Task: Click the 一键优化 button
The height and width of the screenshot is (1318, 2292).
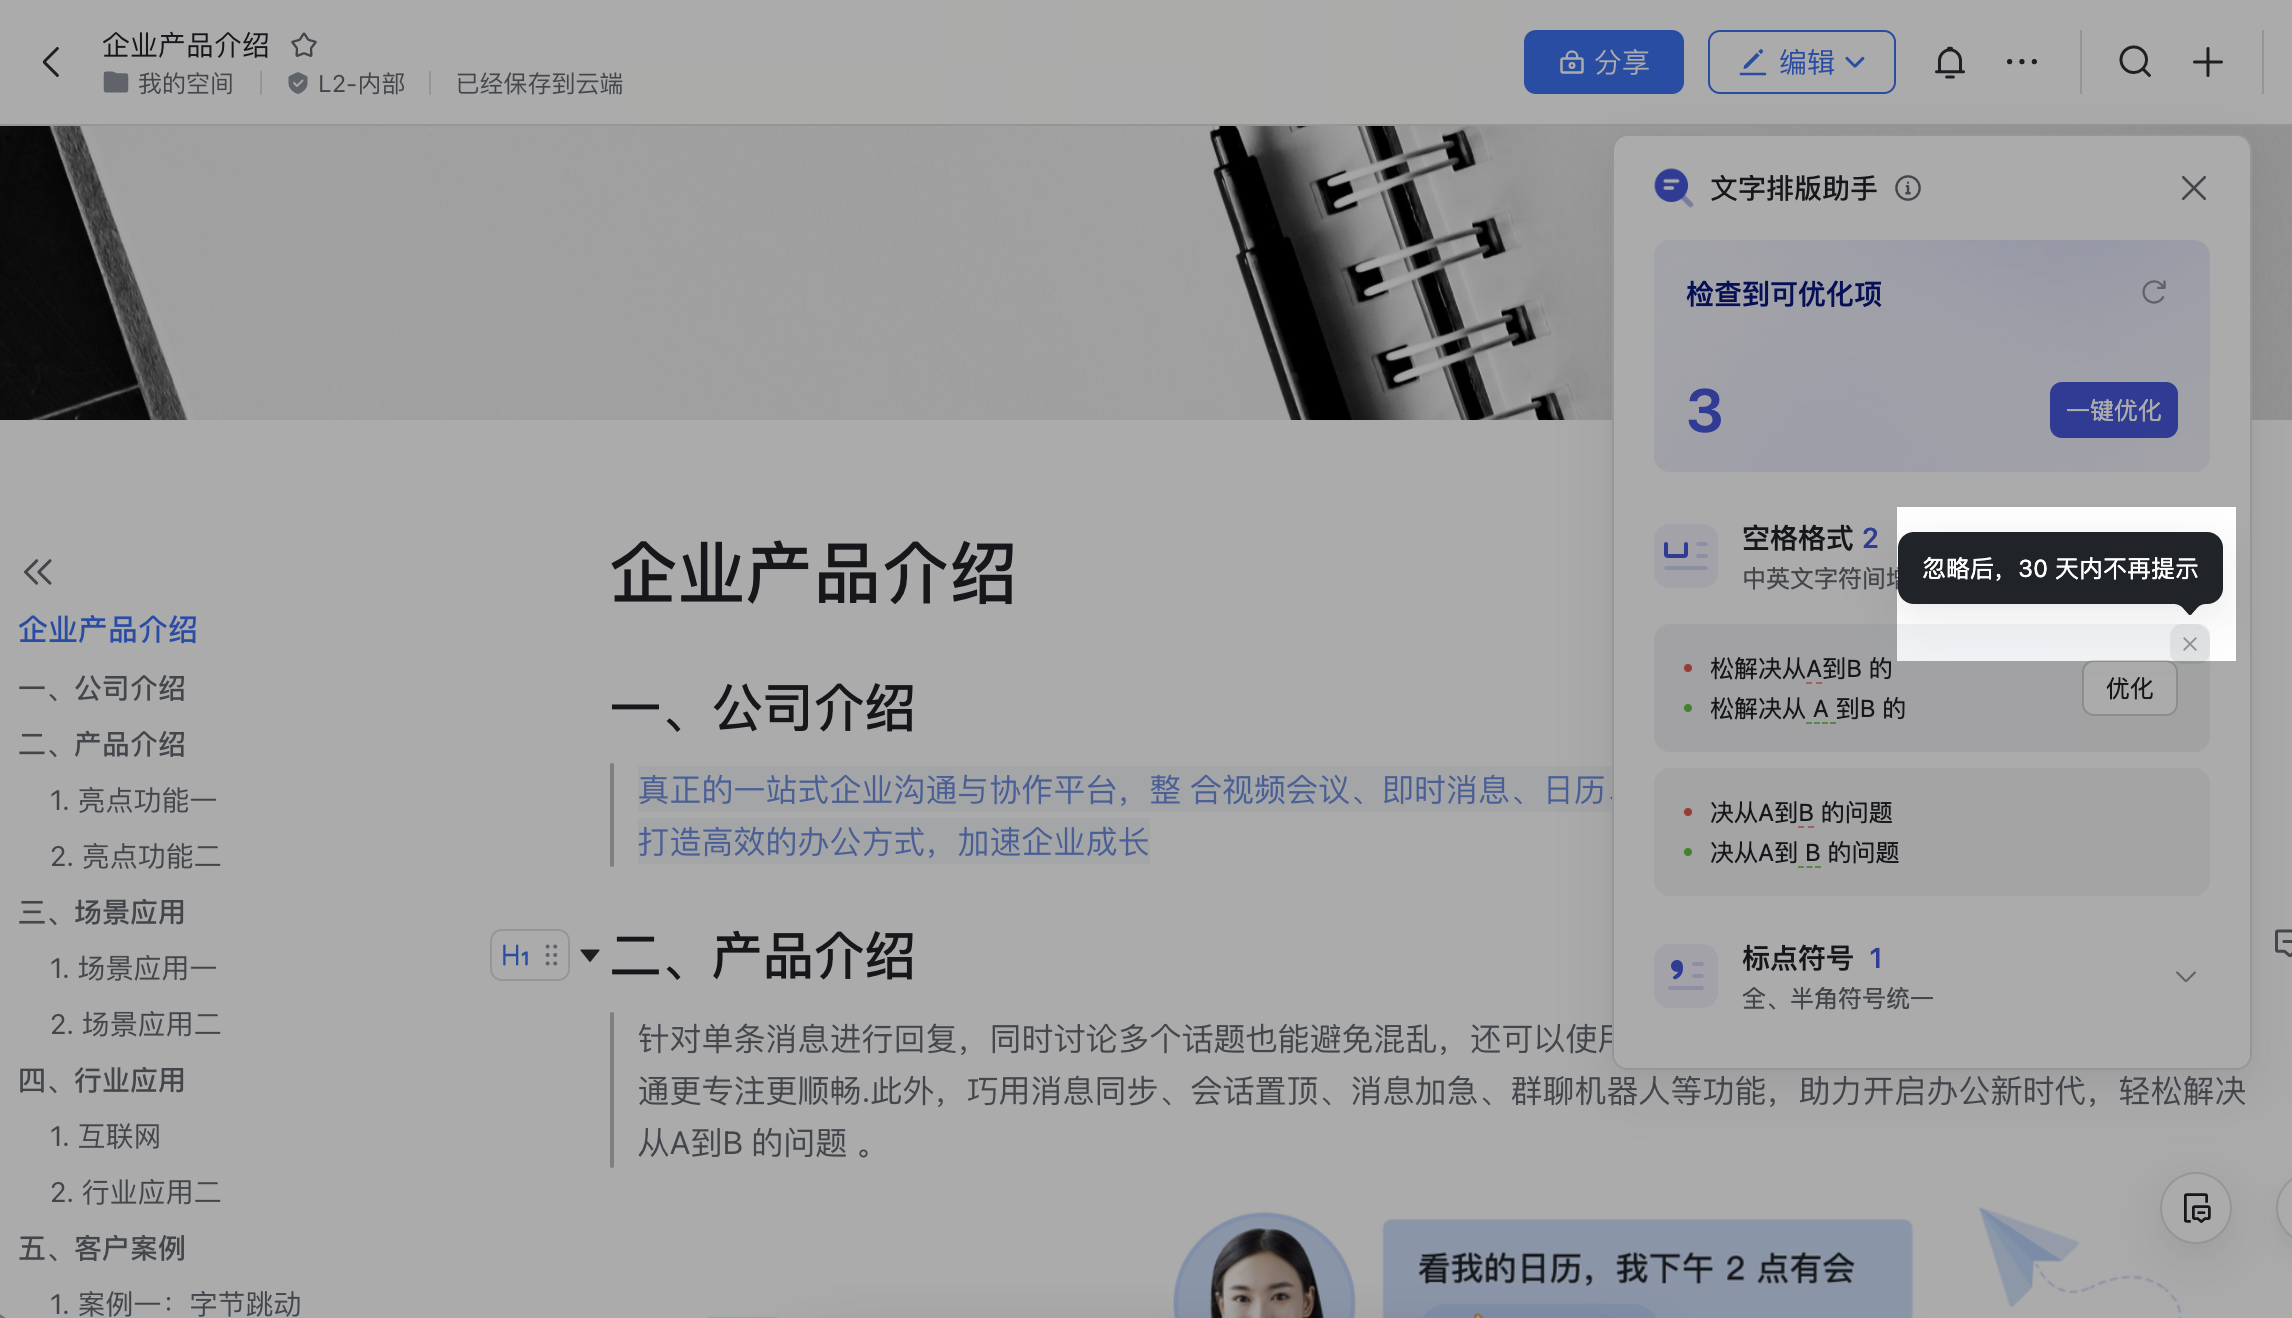Action: coord(2113,410)
